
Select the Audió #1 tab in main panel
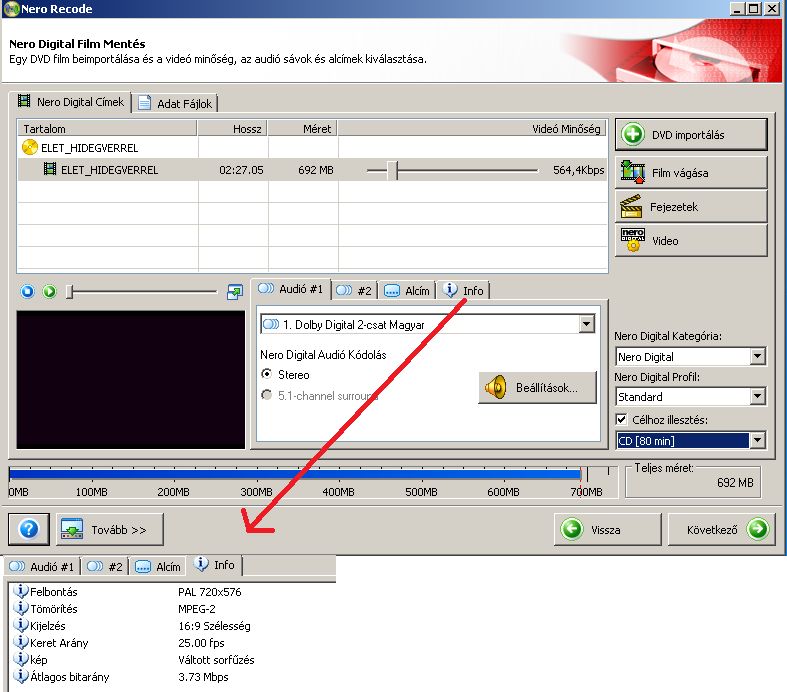click(291, 289)
